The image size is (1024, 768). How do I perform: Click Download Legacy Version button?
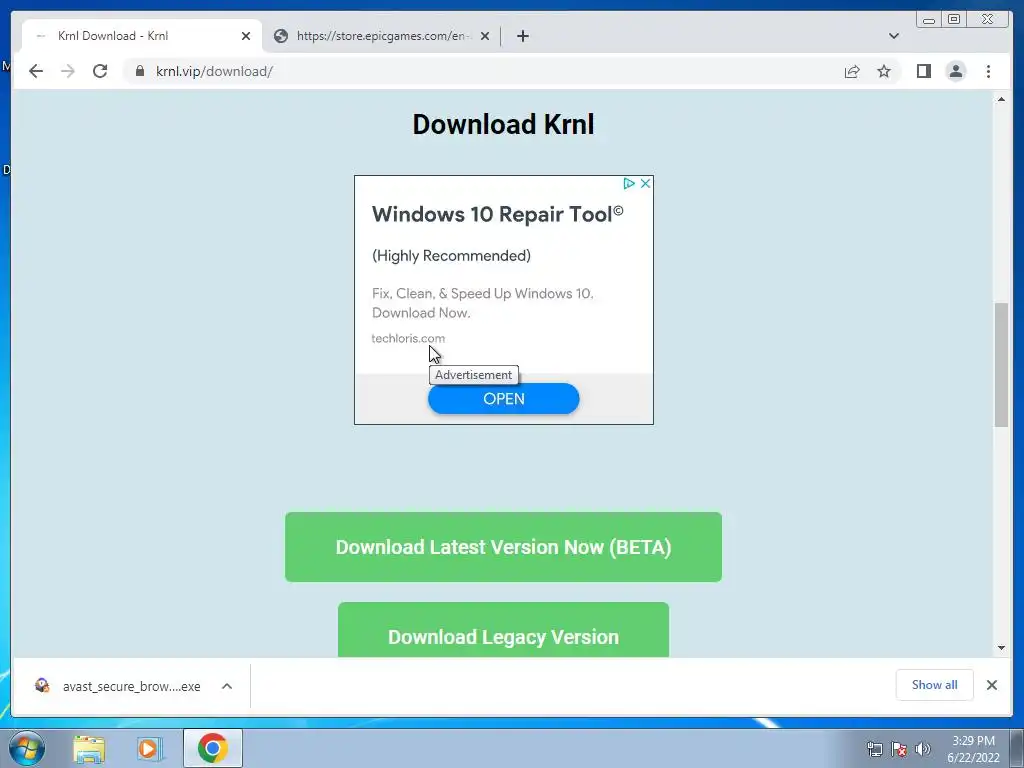[504, 630]
